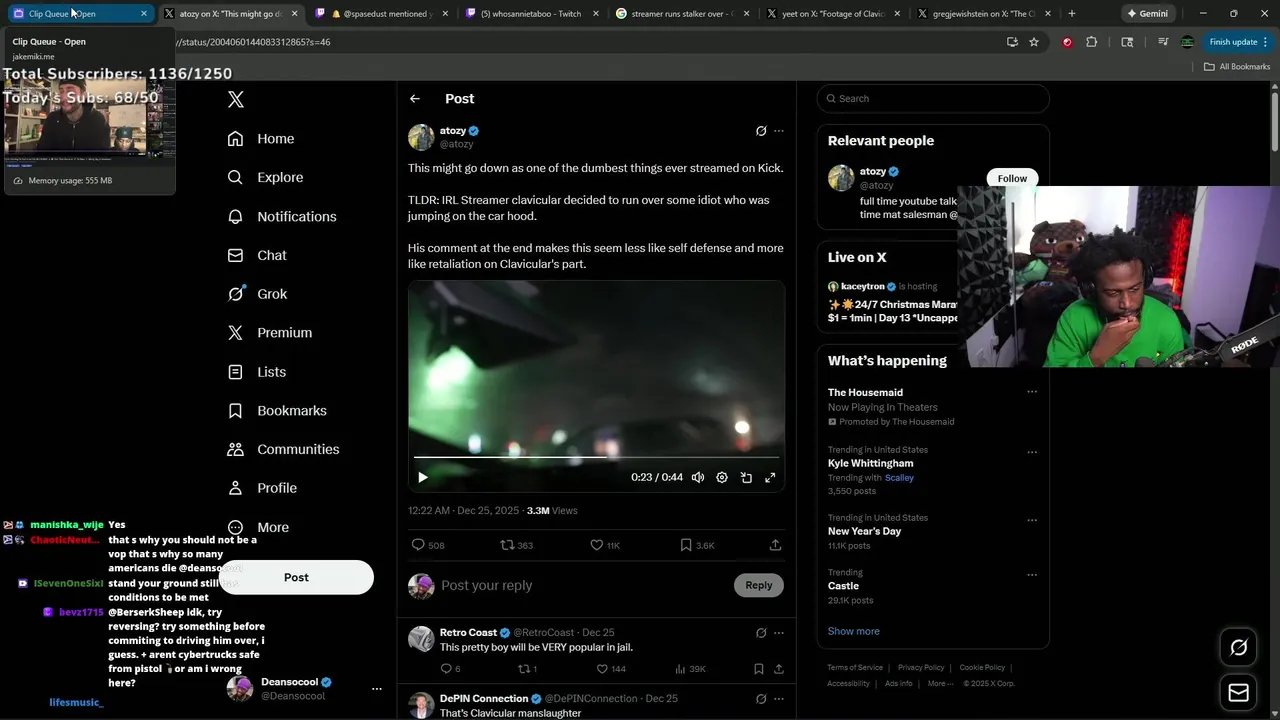
Task: Open Premium in X sidebar
Action: point(270,333)
